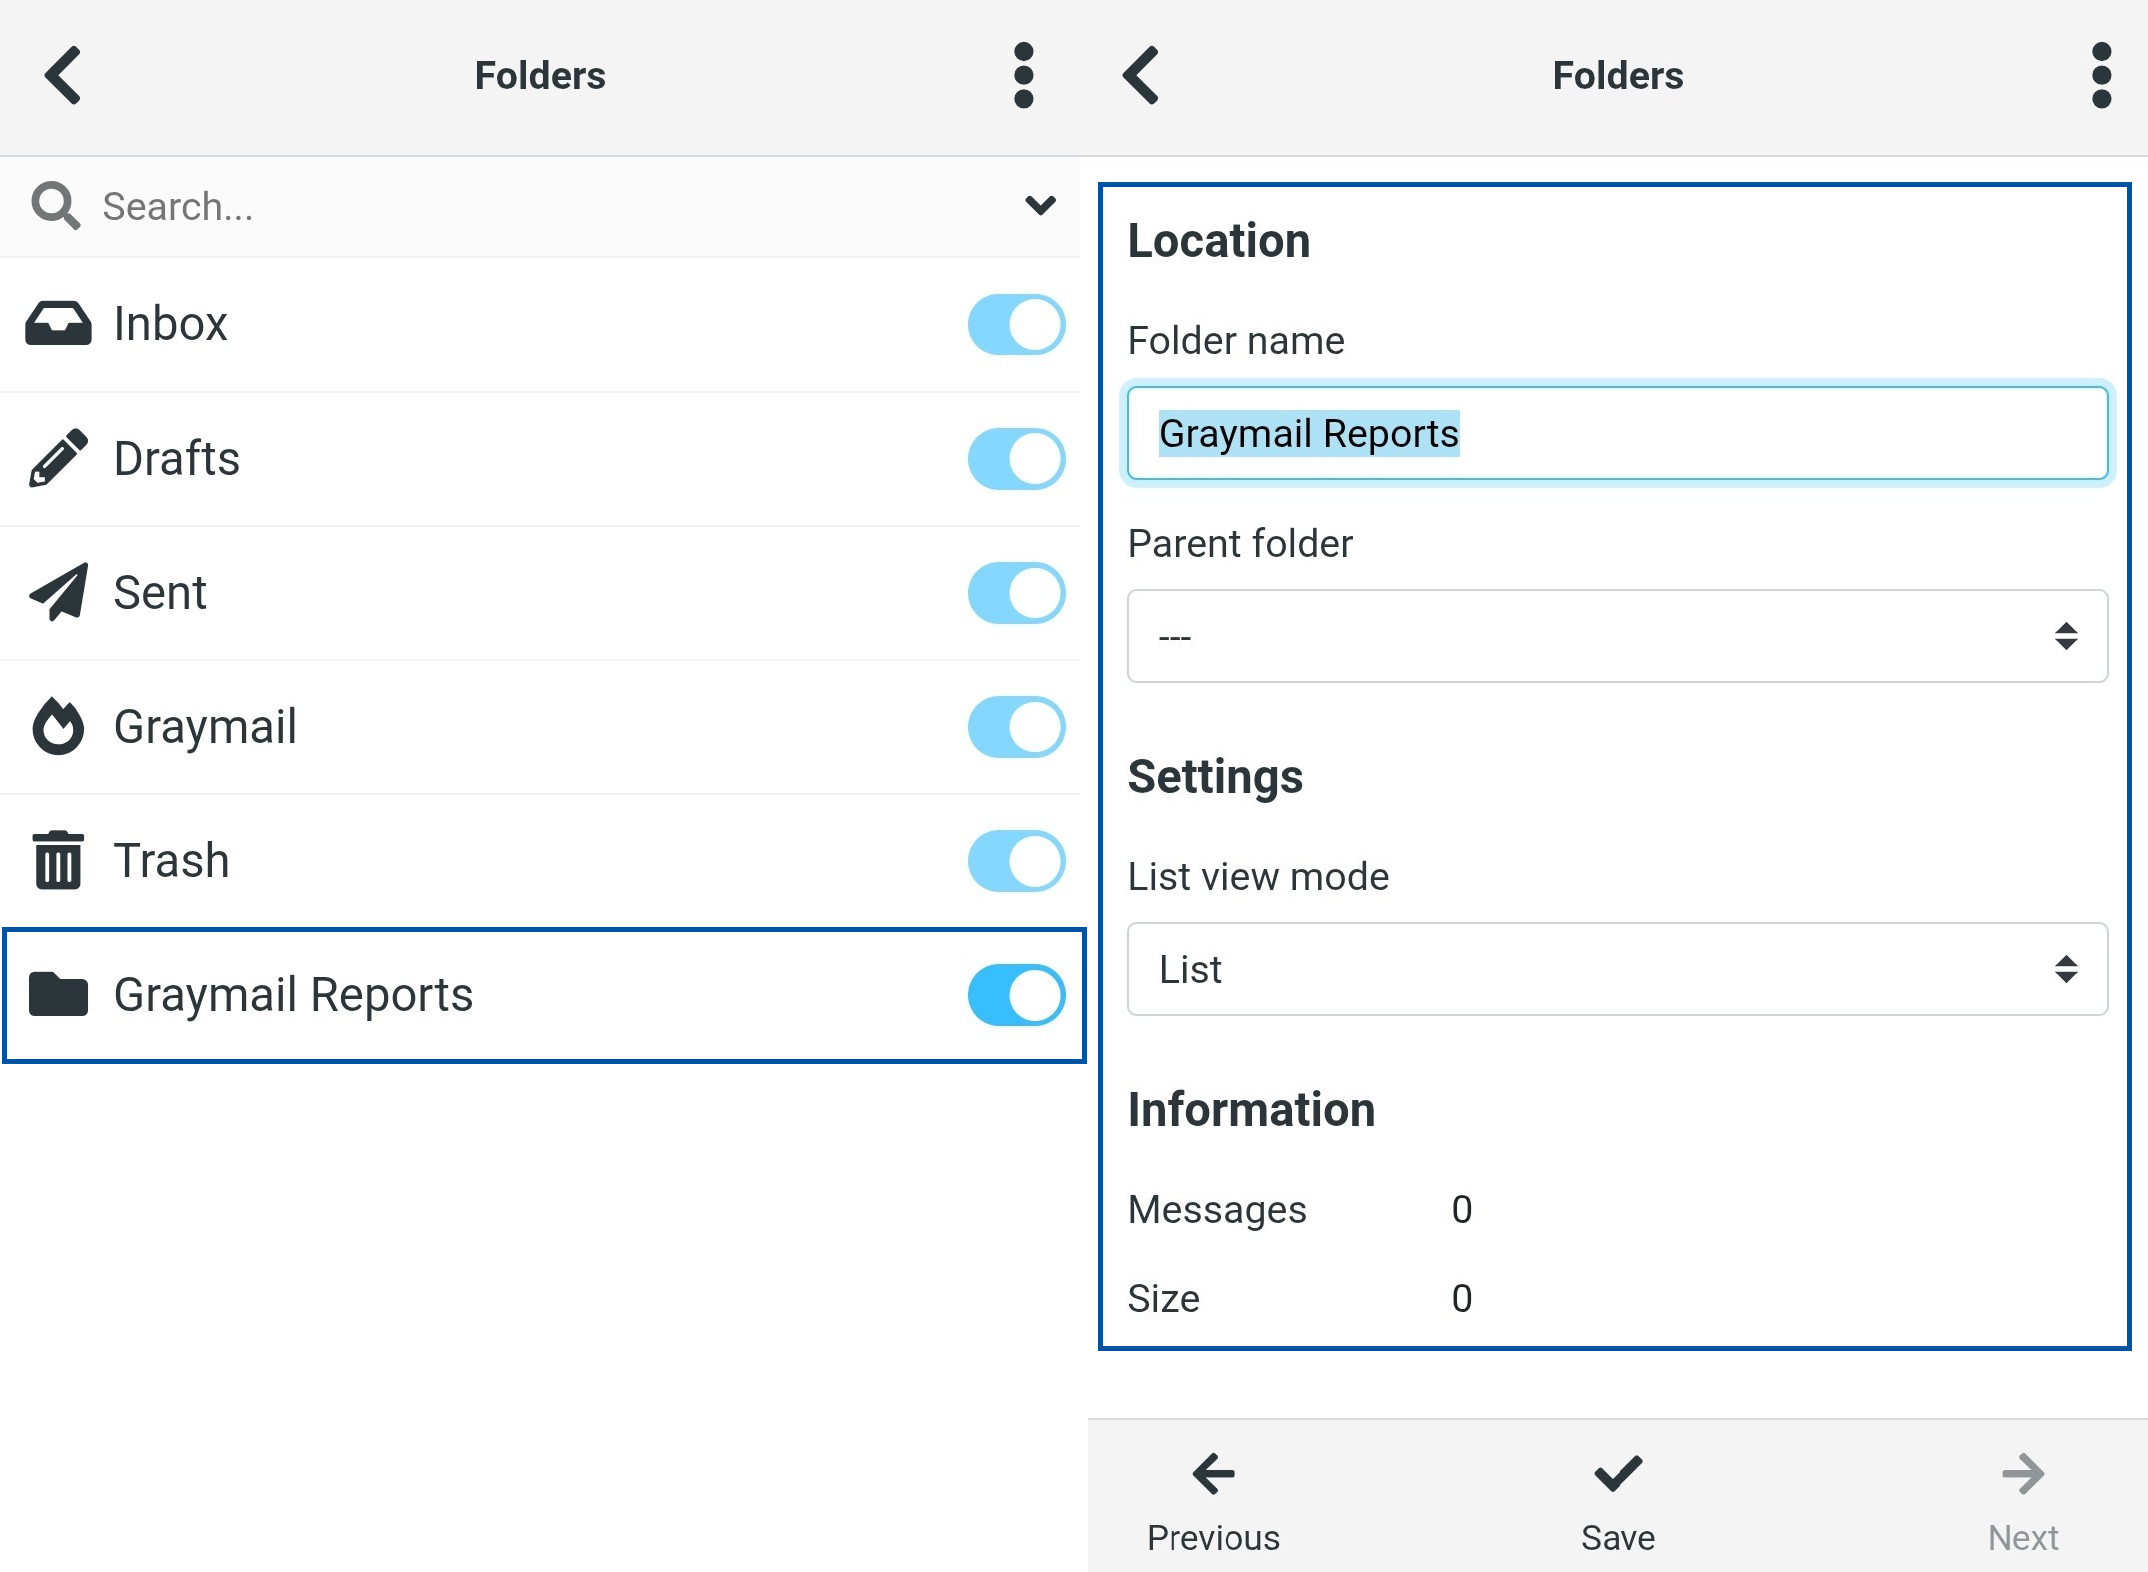The image size is (2148, 1572).
Task: Select the Graymail Reports folder row
Action: (x=544, y=995)
